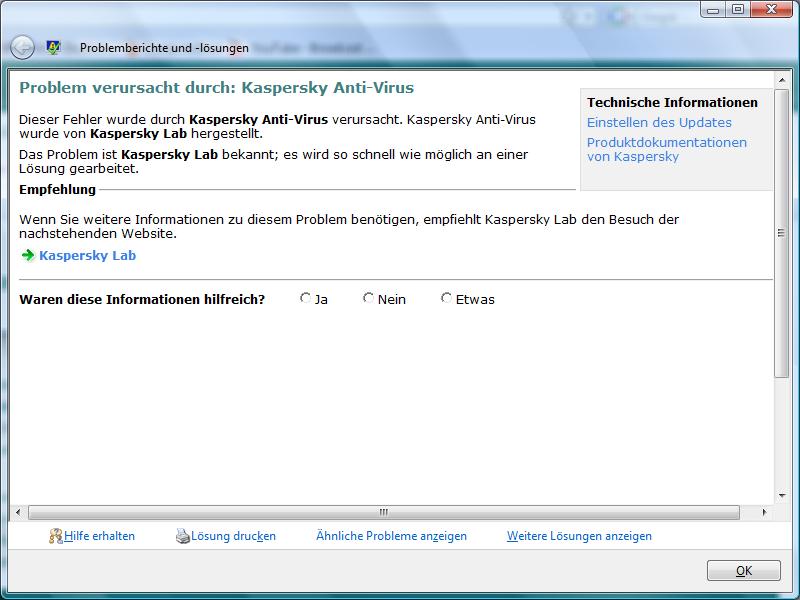Click the 'Technische Informationen' heading
The height and width of the screenshot is (600, 800).
672,103
